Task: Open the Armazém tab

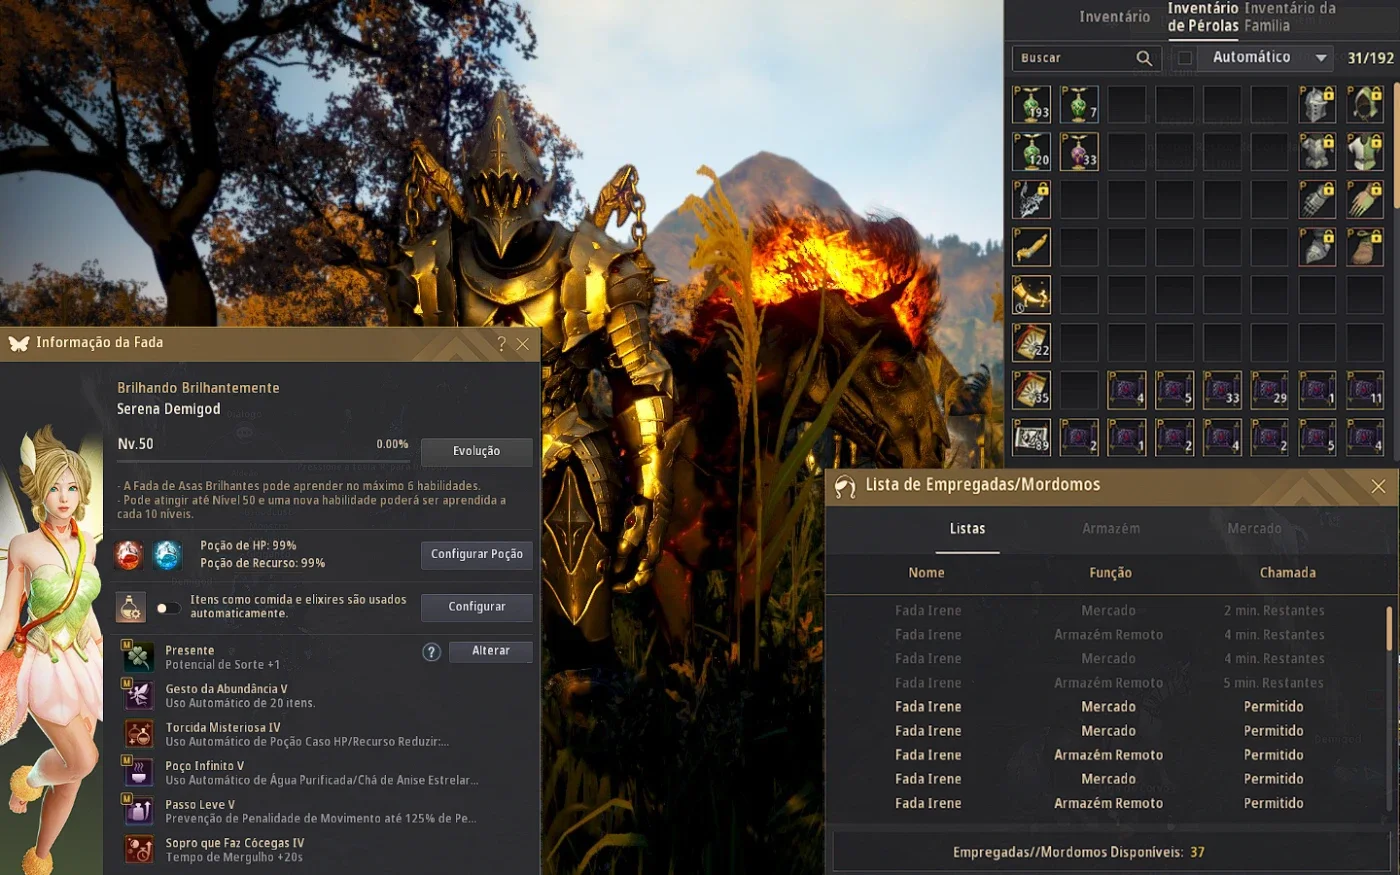Action: tap(1111, 528)
